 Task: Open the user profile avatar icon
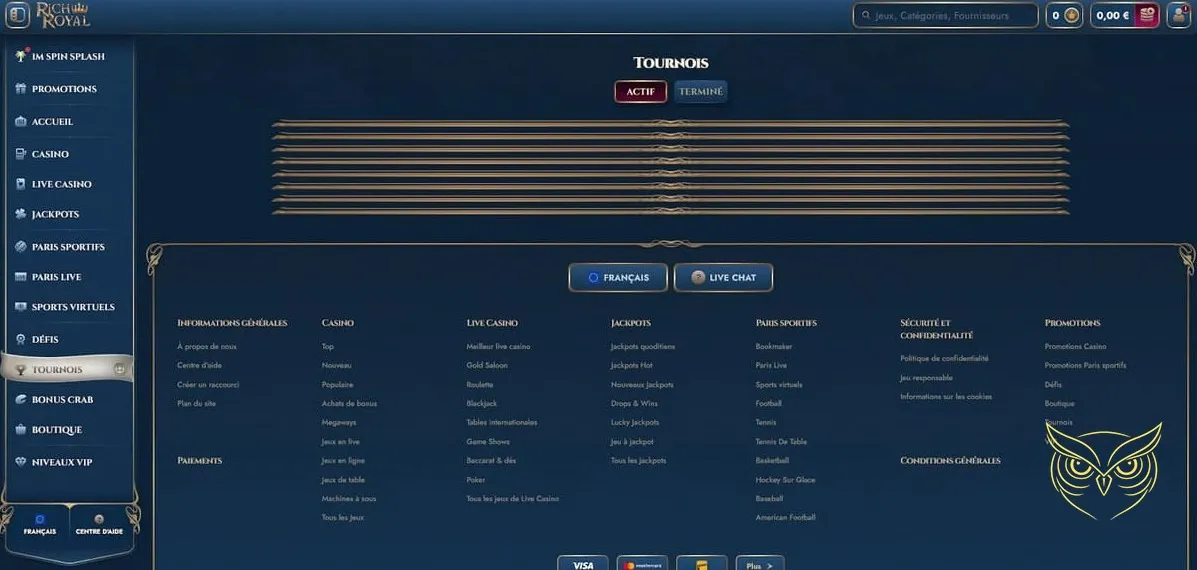point(1178,15)
